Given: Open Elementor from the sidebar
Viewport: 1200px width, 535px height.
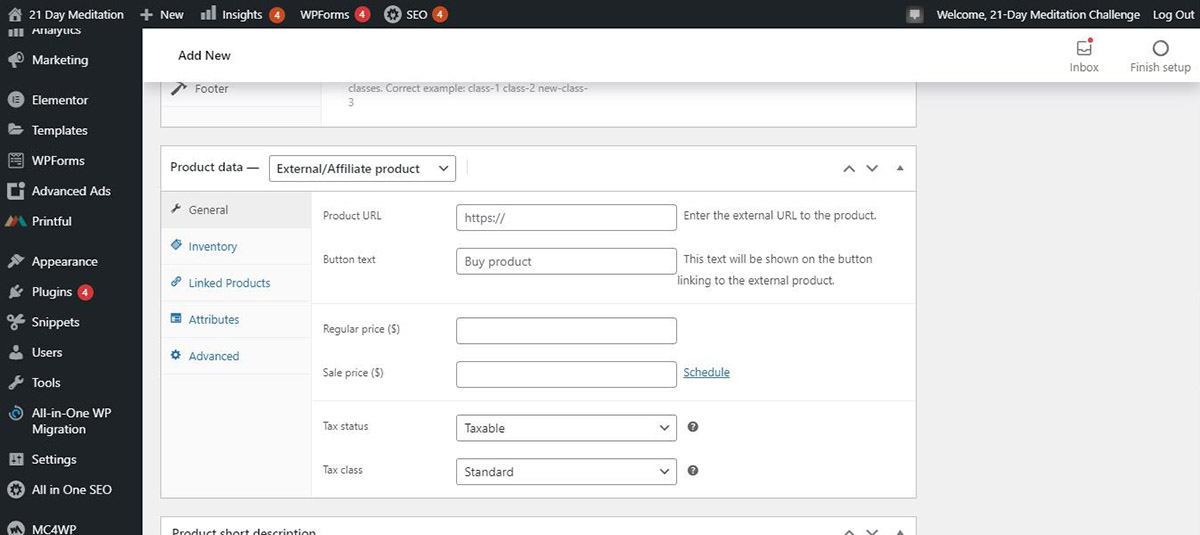Looking at the screenshot, I should click(x=60, y=100).
